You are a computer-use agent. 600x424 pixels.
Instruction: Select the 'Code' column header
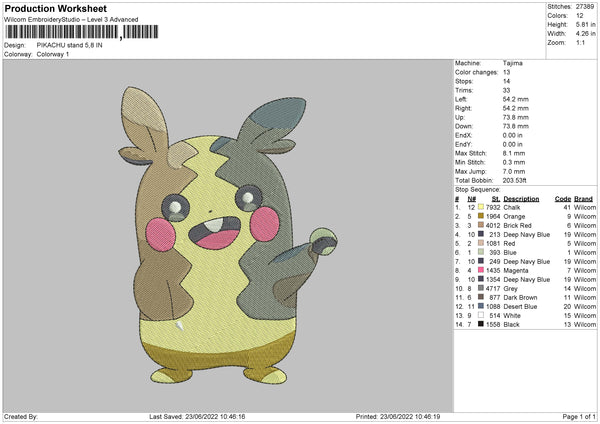click(x=562, y=199)
